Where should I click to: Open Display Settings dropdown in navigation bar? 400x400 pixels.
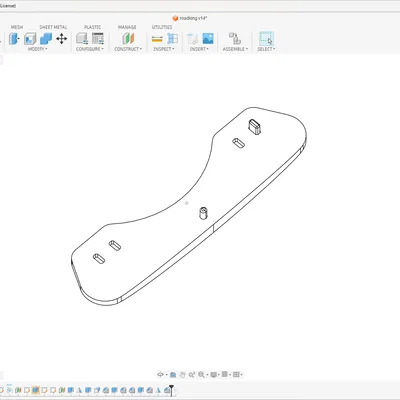click(x=215, y=375)
